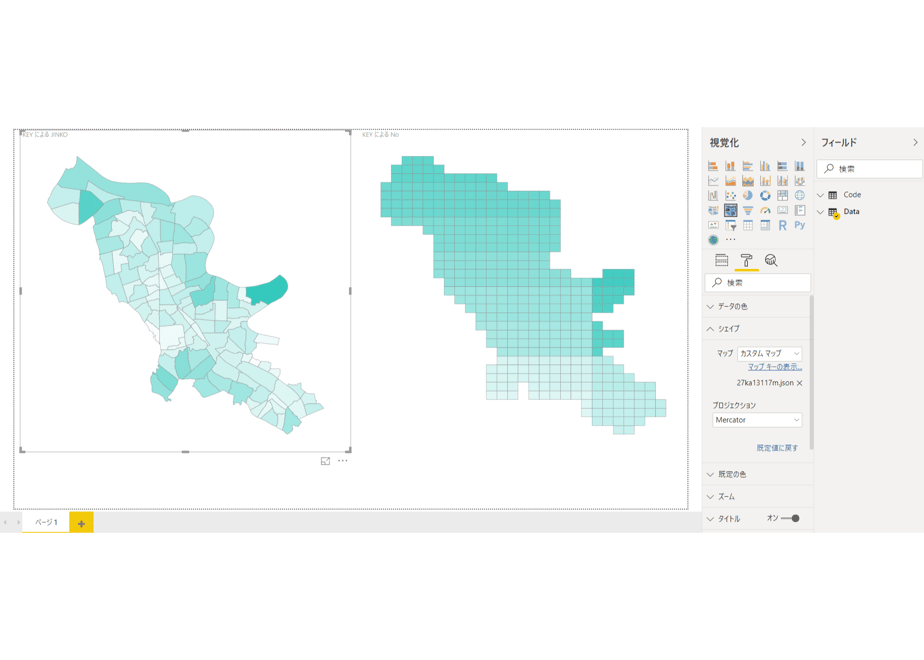Viewport: 924px width, 660px height.
Task: Click the format pane vertical scrollbar
Action: point(812,372)
